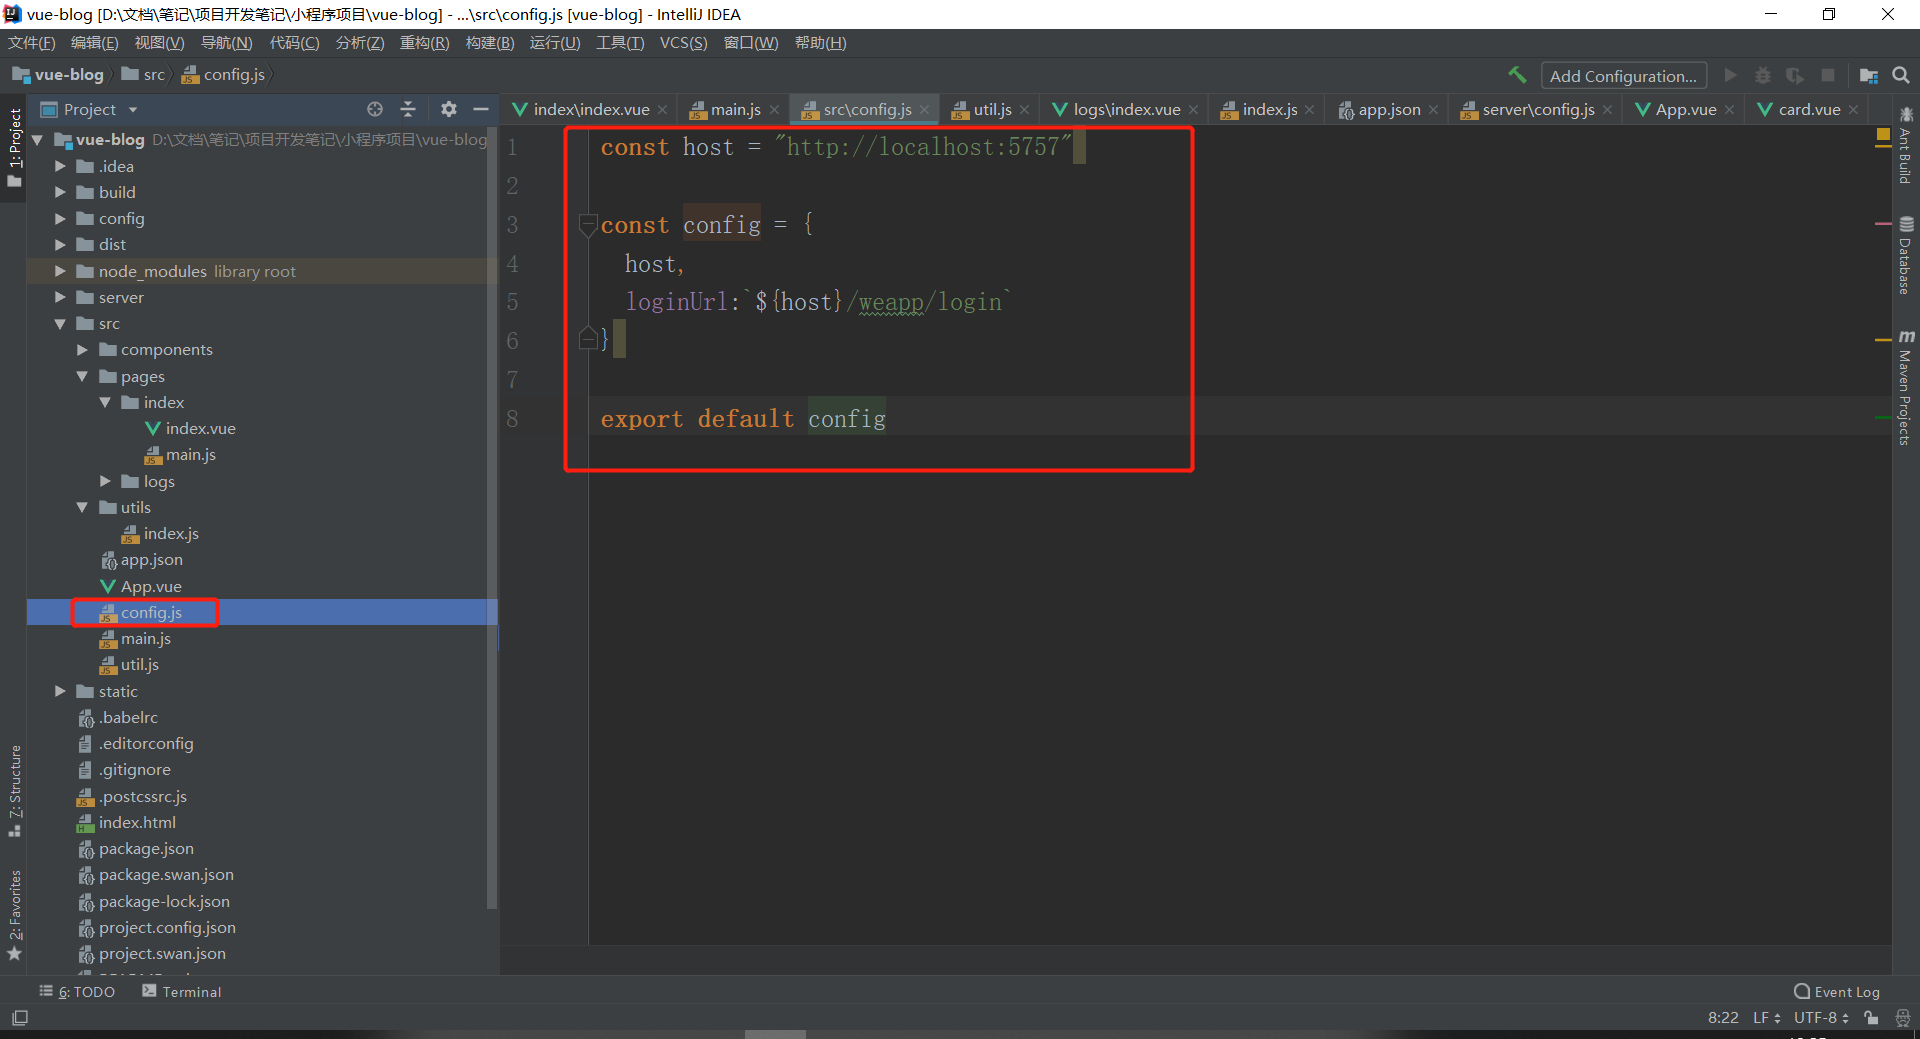Click the Search Everywhere magnifier icon
This screenshot has width=1920, height=1039.
[1901, 75]
